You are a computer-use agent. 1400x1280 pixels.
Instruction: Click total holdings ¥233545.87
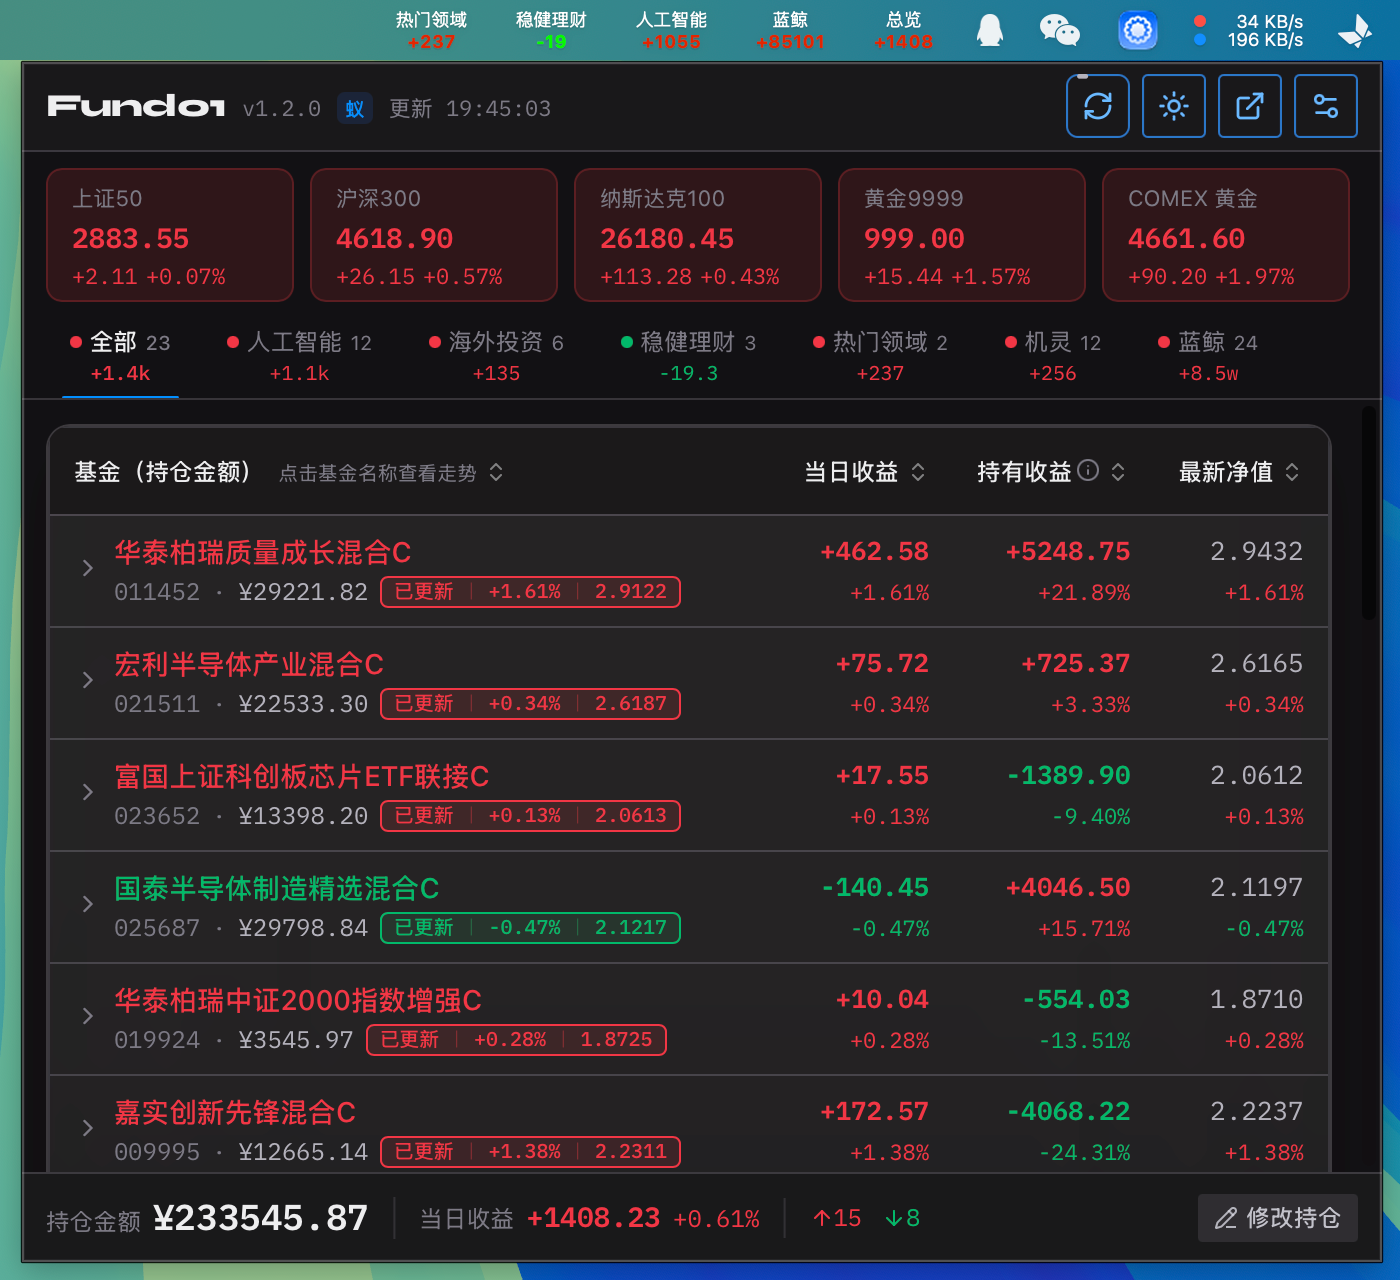point(260,1218)
